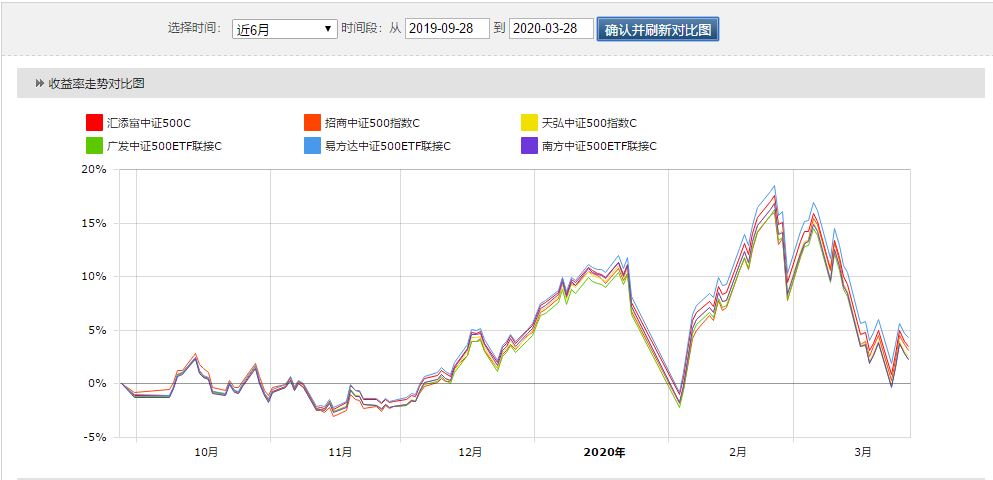Click the 时间段 label
993x480 pixels.
pyautogui.click(x=362, y=28)
